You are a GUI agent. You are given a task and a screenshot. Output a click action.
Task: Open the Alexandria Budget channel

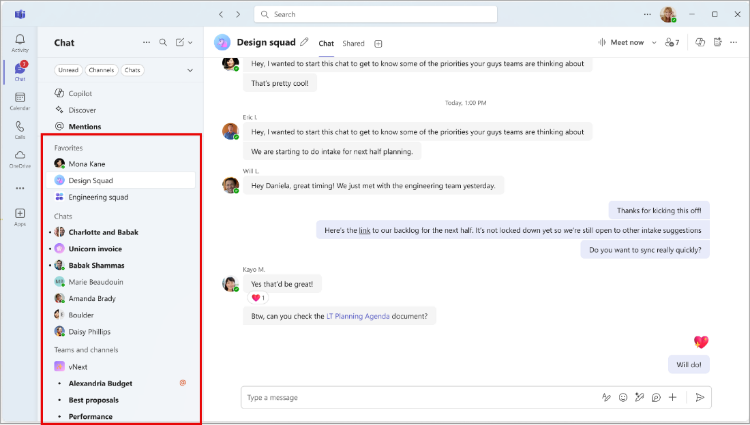point(121,383)
